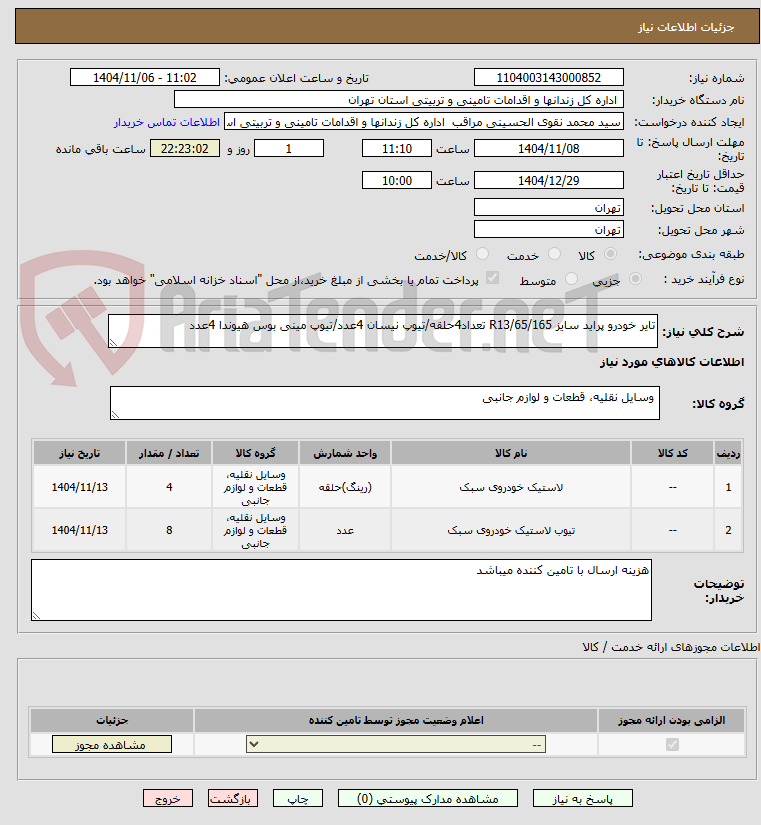Open اطلاعات تماس خریدار link

click(167, 122)
